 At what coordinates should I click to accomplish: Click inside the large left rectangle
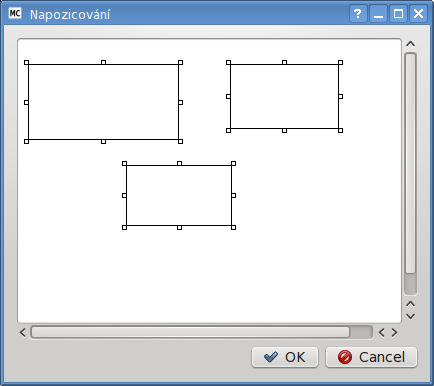(104, 102)
